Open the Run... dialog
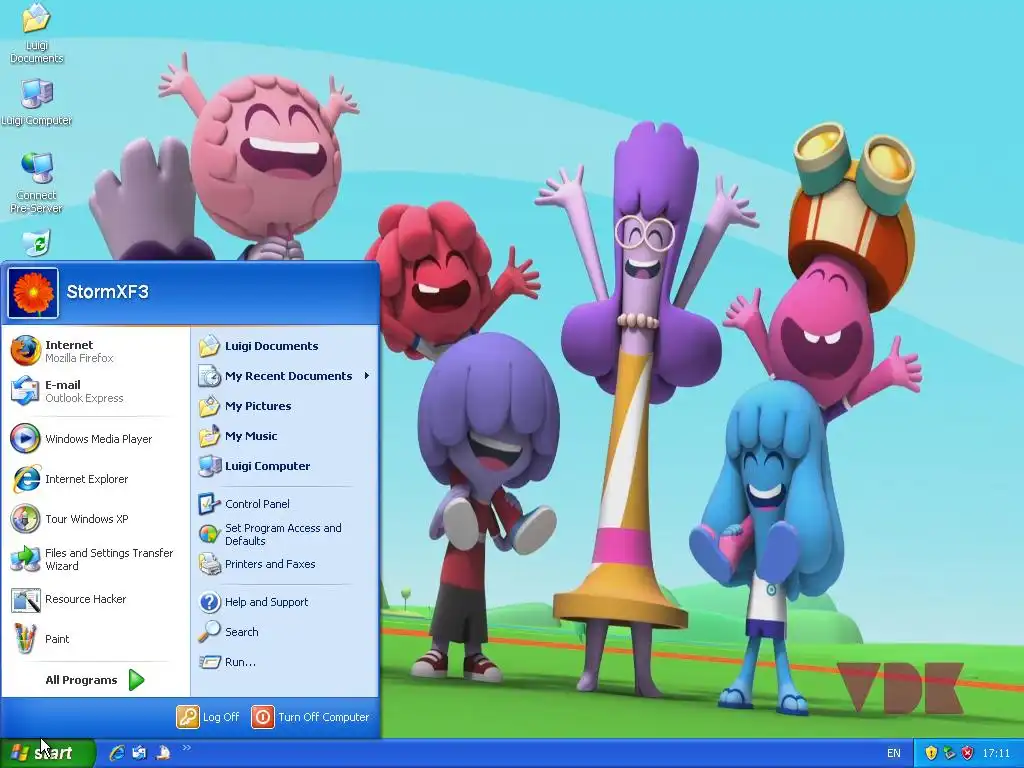This screenshot has width=1024, height=768. pyautogui.click(x=285, y=662)
